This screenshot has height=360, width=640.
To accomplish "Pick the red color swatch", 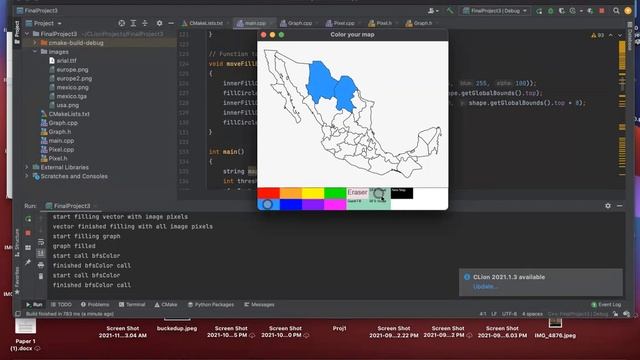I will [x=268, y=193].
